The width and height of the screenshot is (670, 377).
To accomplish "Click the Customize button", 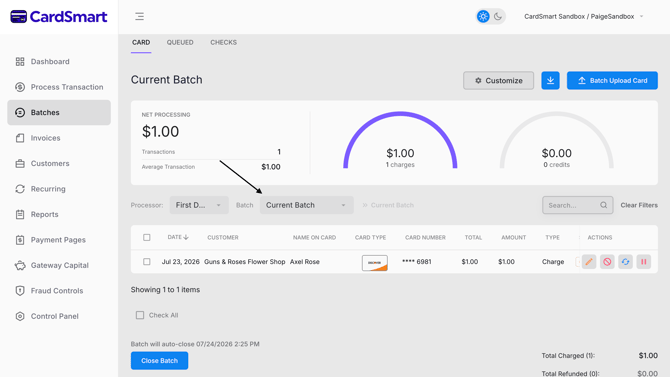I will coord(498,80).
